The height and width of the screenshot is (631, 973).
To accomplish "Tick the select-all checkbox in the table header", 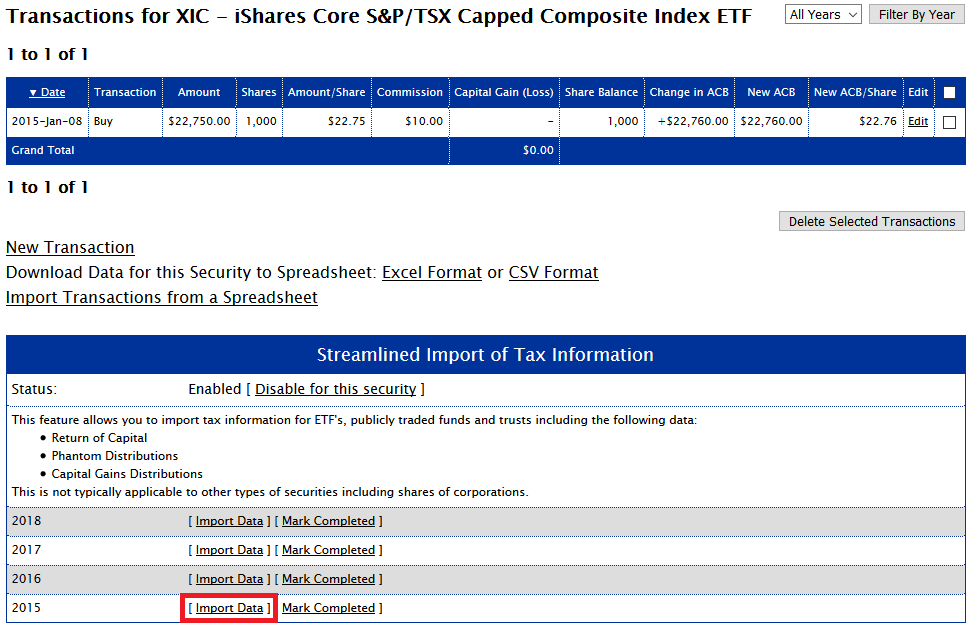I will (949, 92).
